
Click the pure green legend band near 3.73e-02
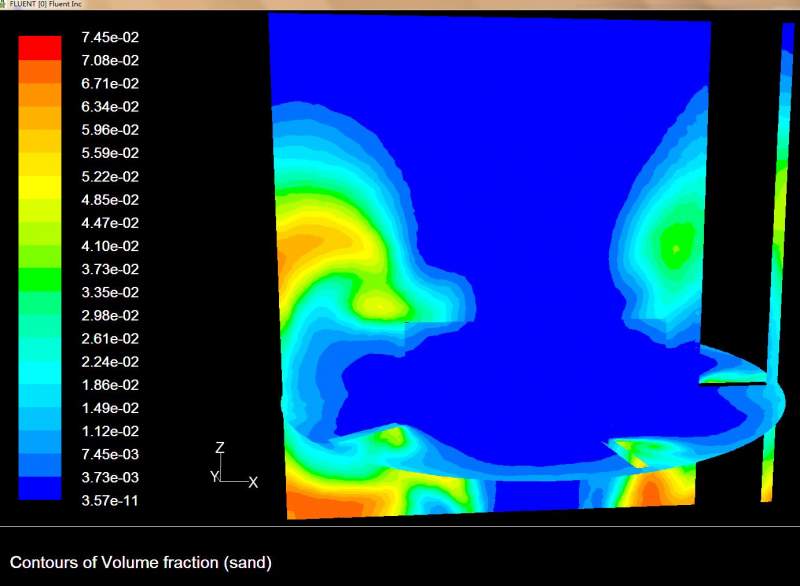(40, 280)
